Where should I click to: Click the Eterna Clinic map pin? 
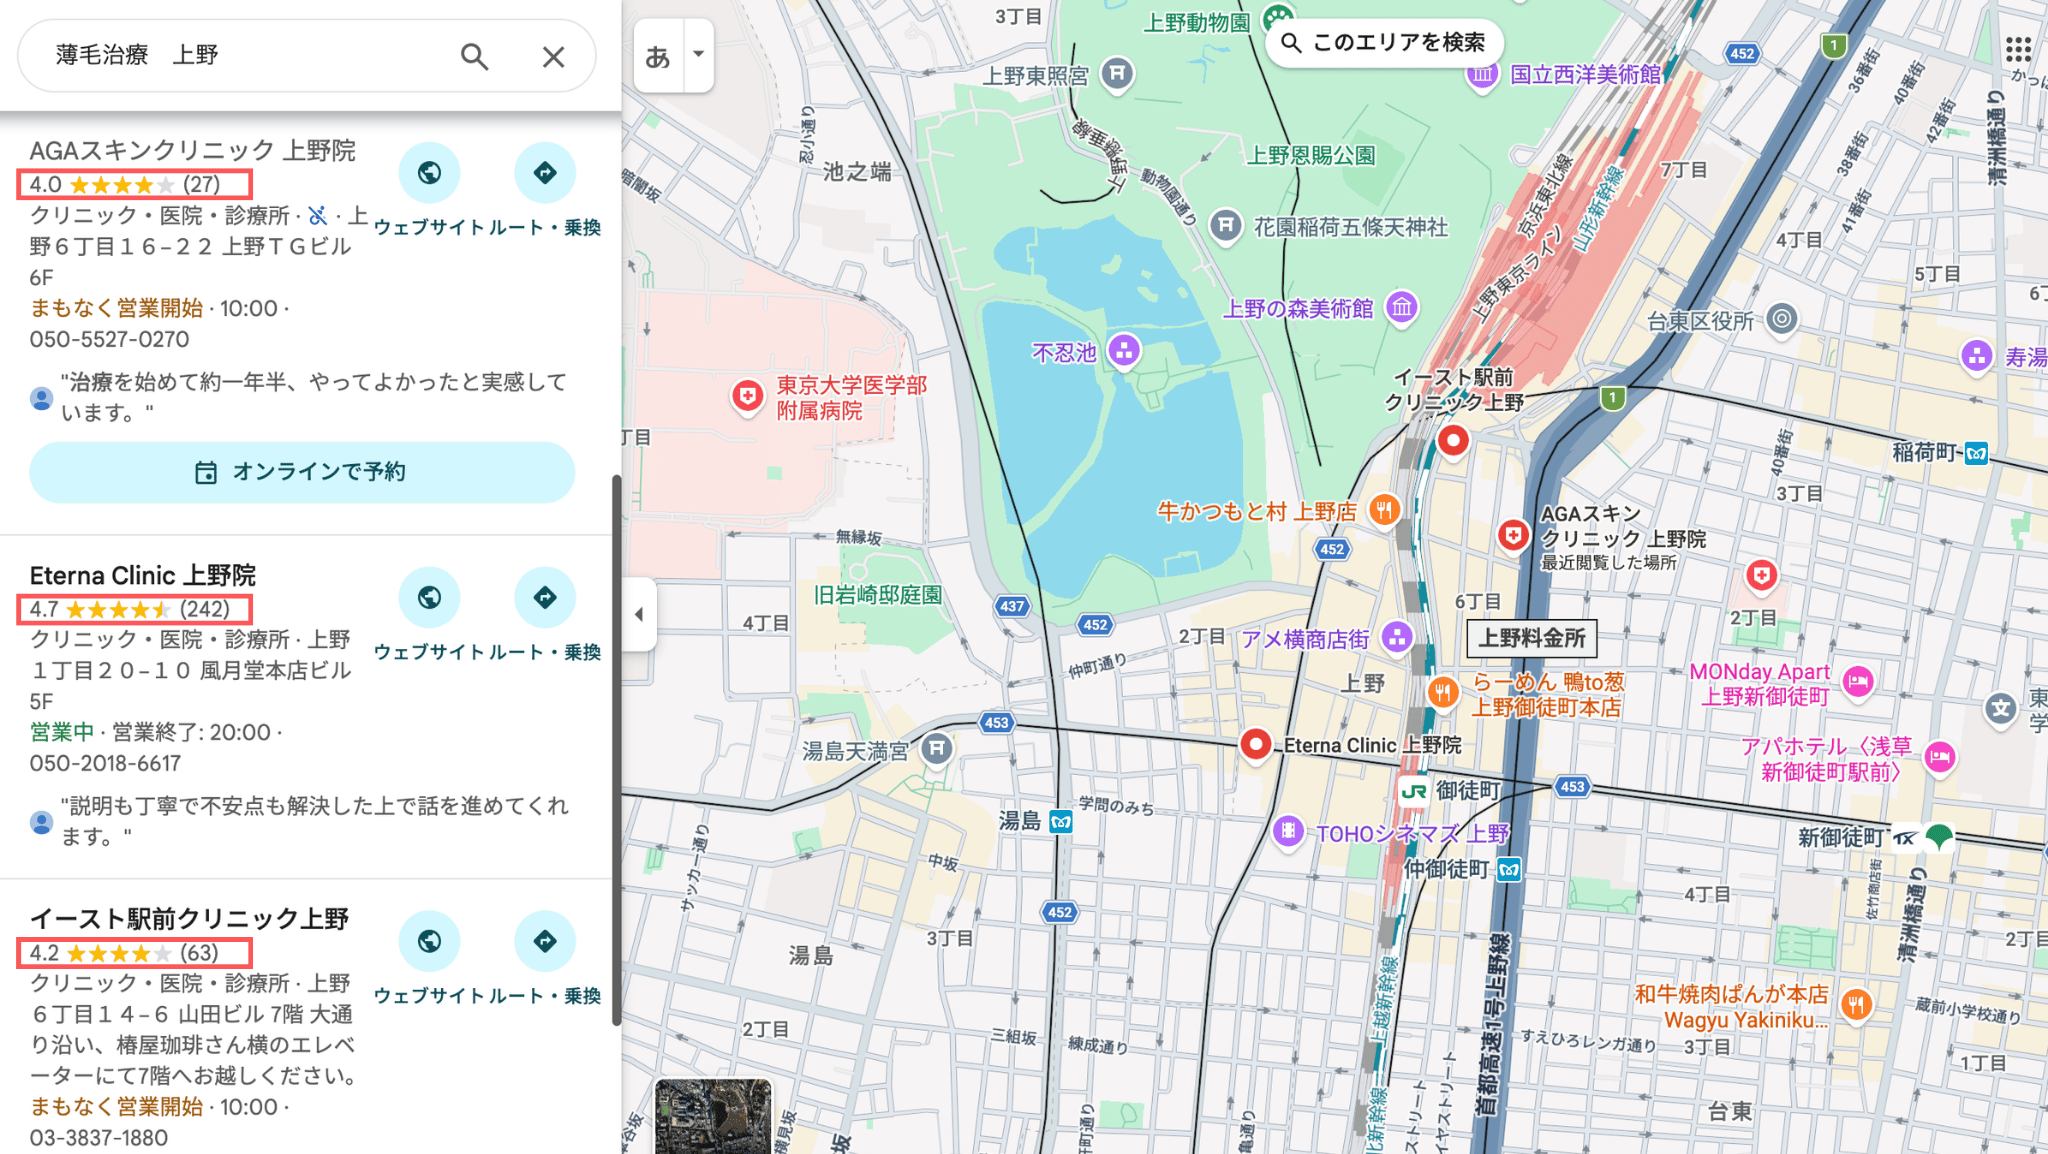click(1255, 744)
